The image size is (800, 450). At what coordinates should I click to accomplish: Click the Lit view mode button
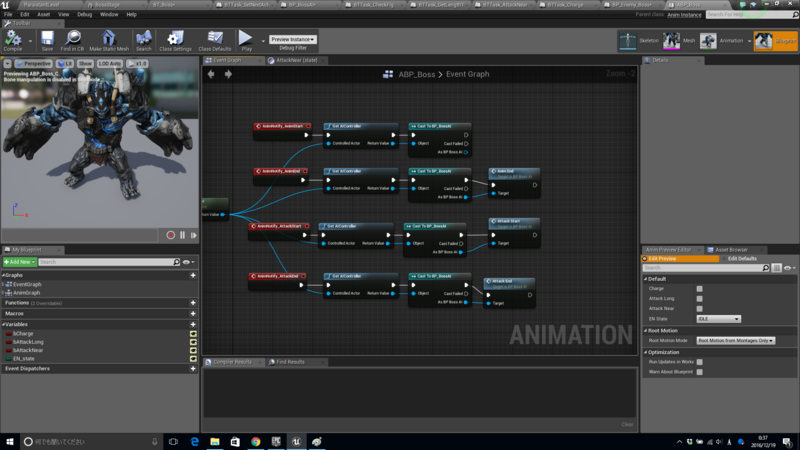pyautogui.click(x=65, y=64)
